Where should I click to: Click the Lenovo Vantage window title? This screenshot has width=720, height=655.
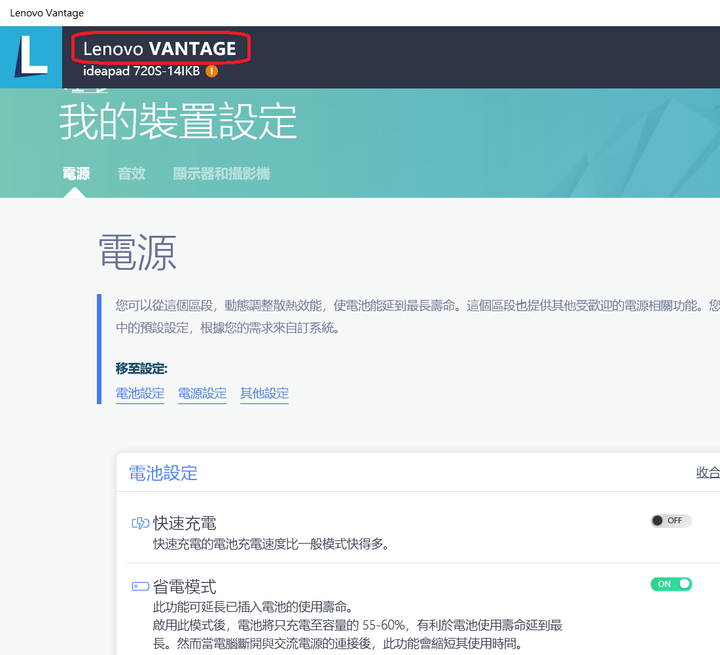[x=47, y=13]
